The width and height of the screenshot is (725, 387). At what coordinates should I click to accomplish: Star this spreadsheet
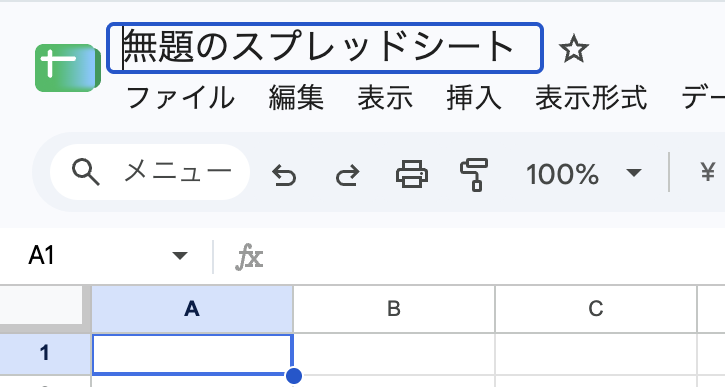[x=573, y=49]
